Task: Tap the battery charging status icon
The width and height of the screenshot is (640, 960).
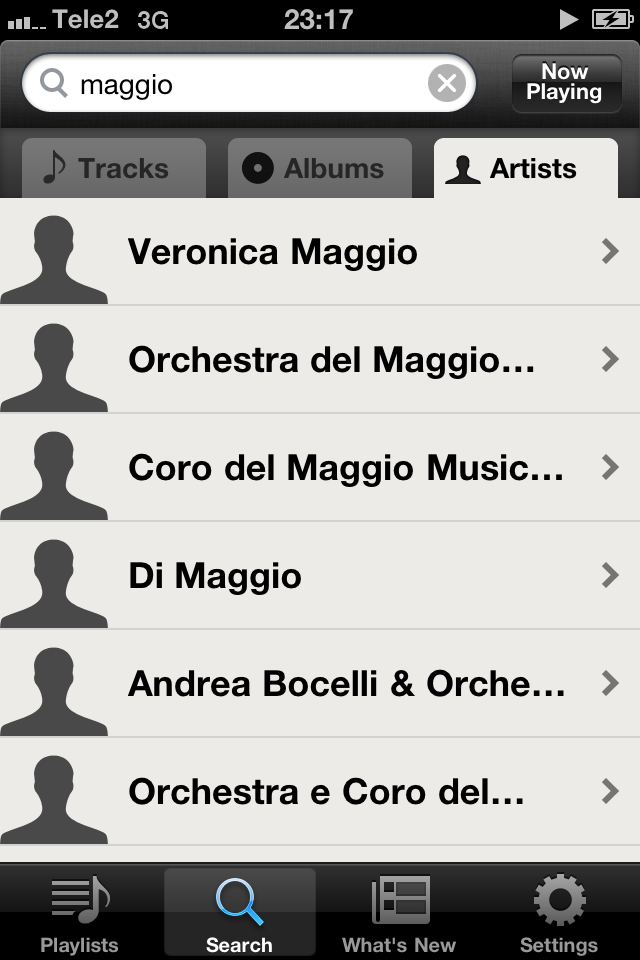Action: click(611, 19)
